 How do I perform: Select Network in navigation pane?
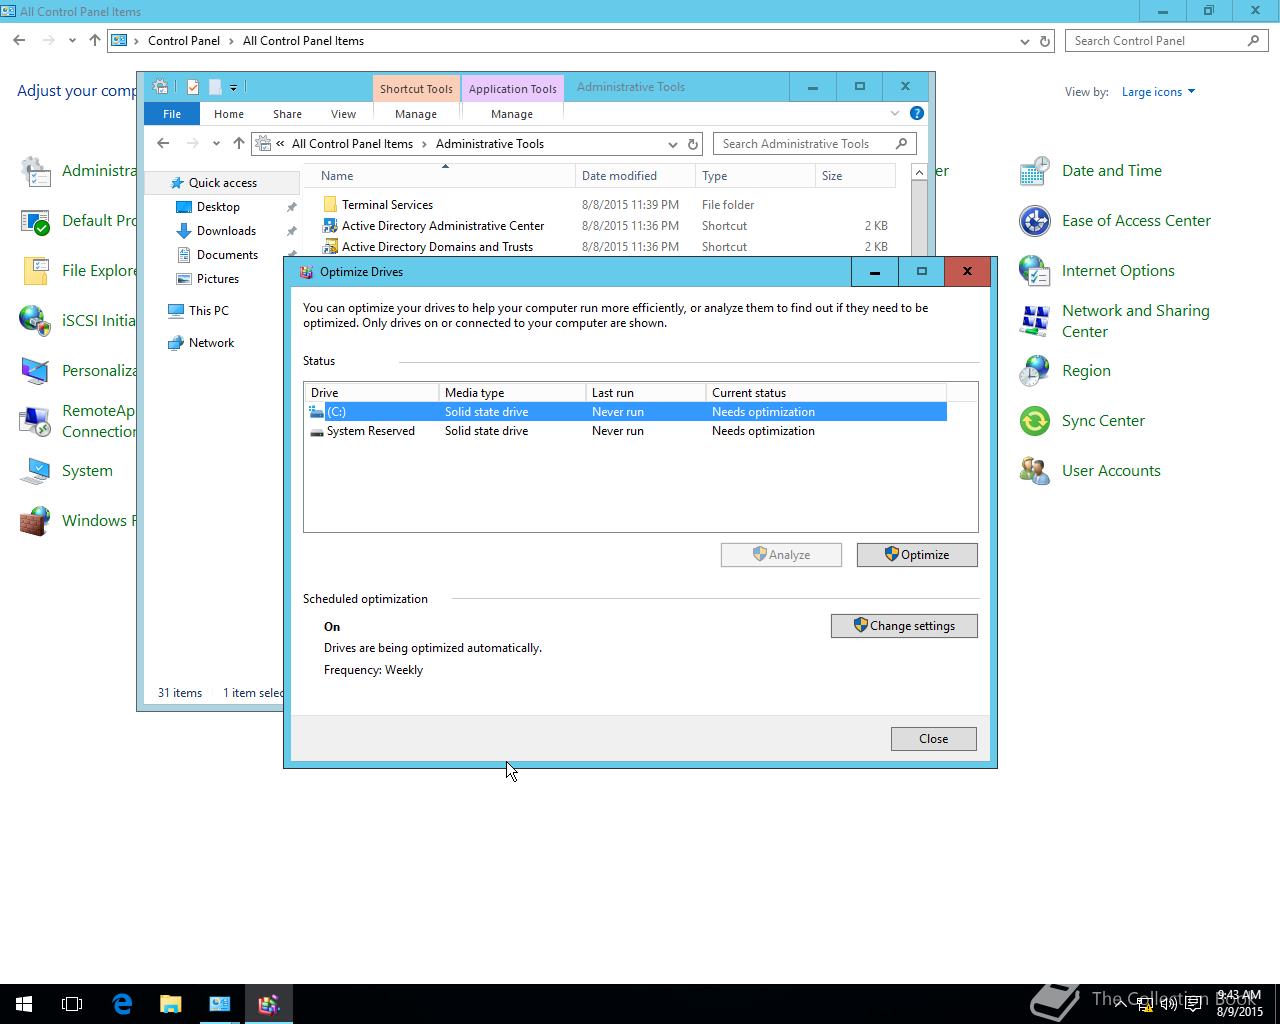211,343
